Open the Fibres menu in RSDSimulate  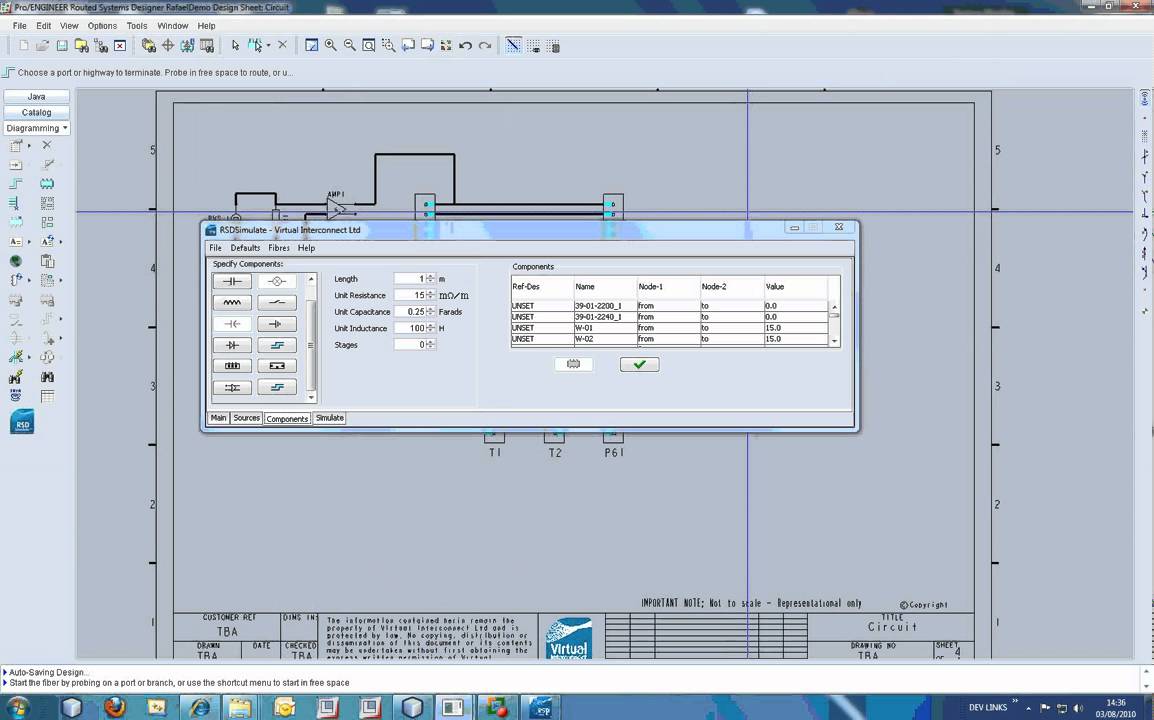[x=278, y=248]
